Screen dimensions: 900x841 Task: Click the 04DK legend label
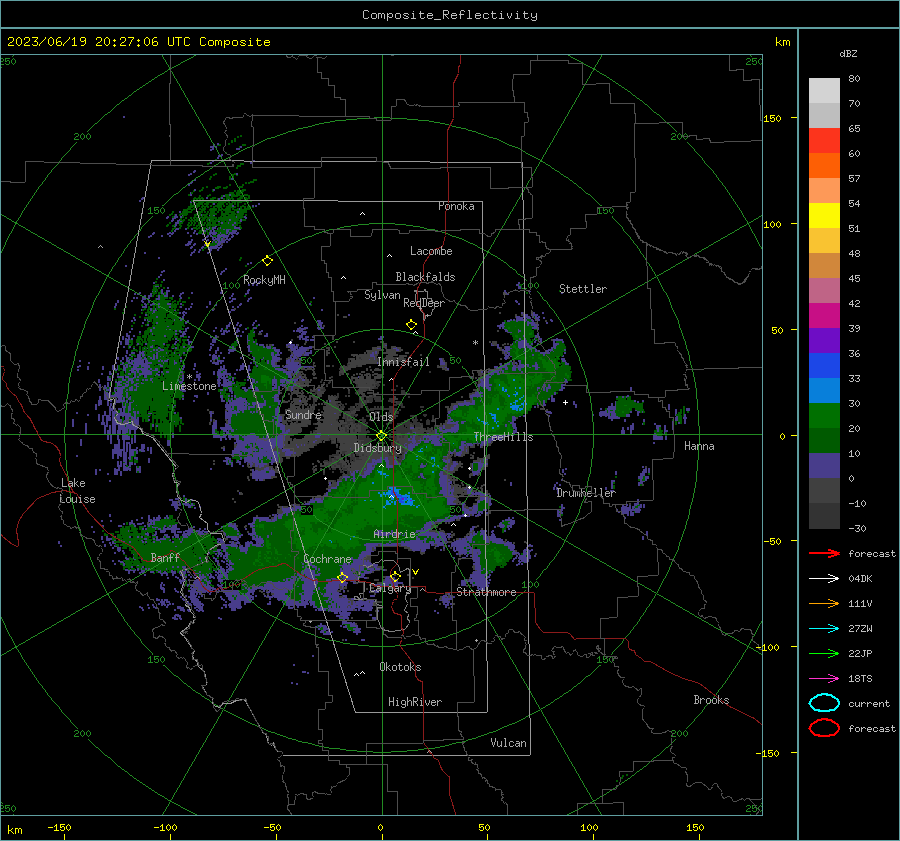pyautogui.click(x=860, y=579)
